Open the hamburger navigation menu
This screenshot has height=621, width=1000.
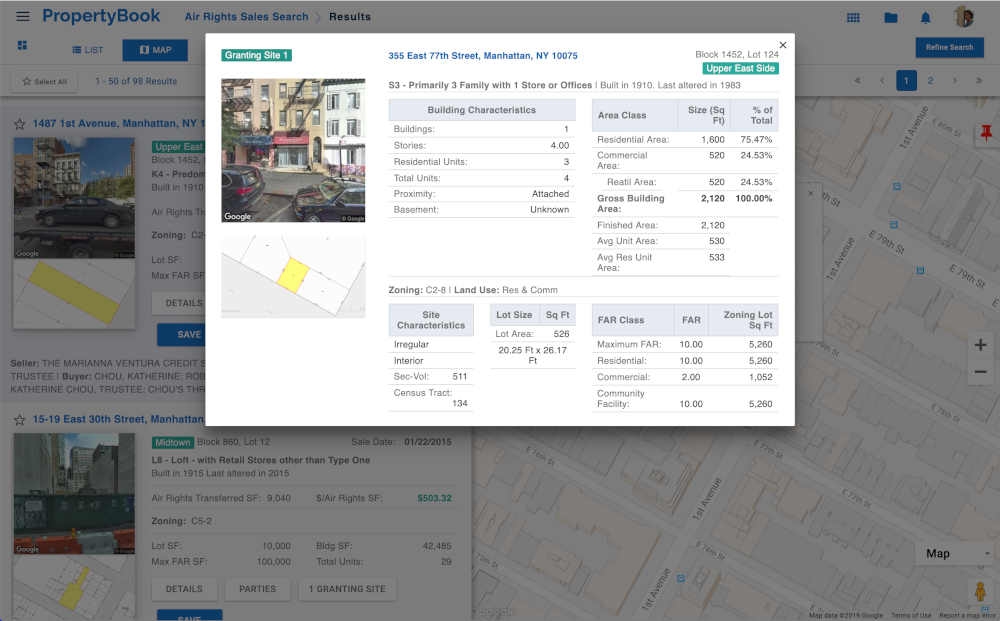23,17
